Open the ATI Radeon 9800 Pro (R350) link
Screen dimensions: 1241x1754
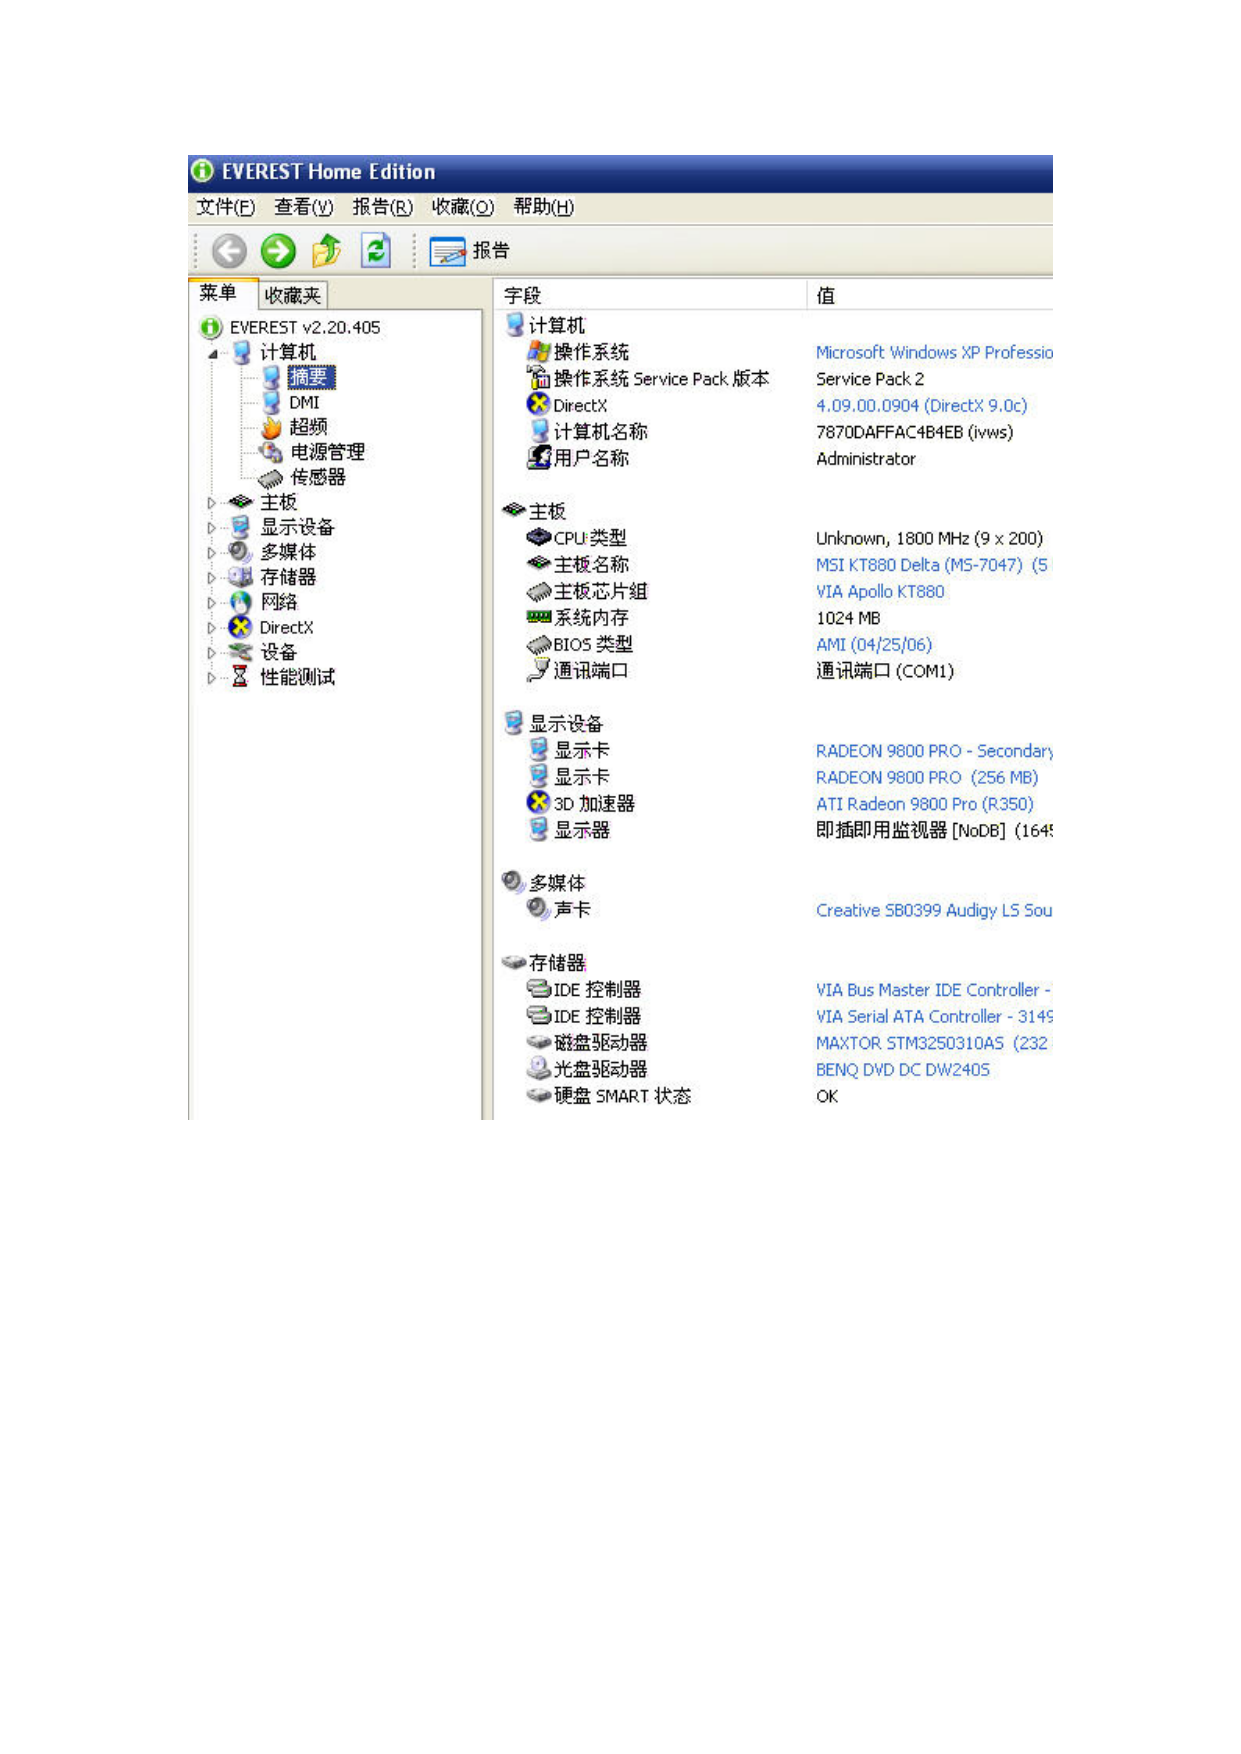click(925, 804)
